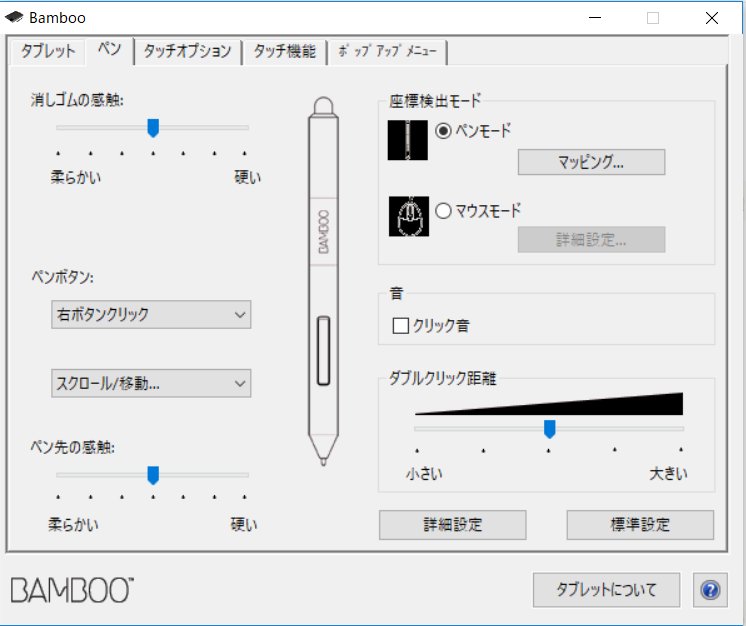Click the マッピング... button

click(591, 162)
